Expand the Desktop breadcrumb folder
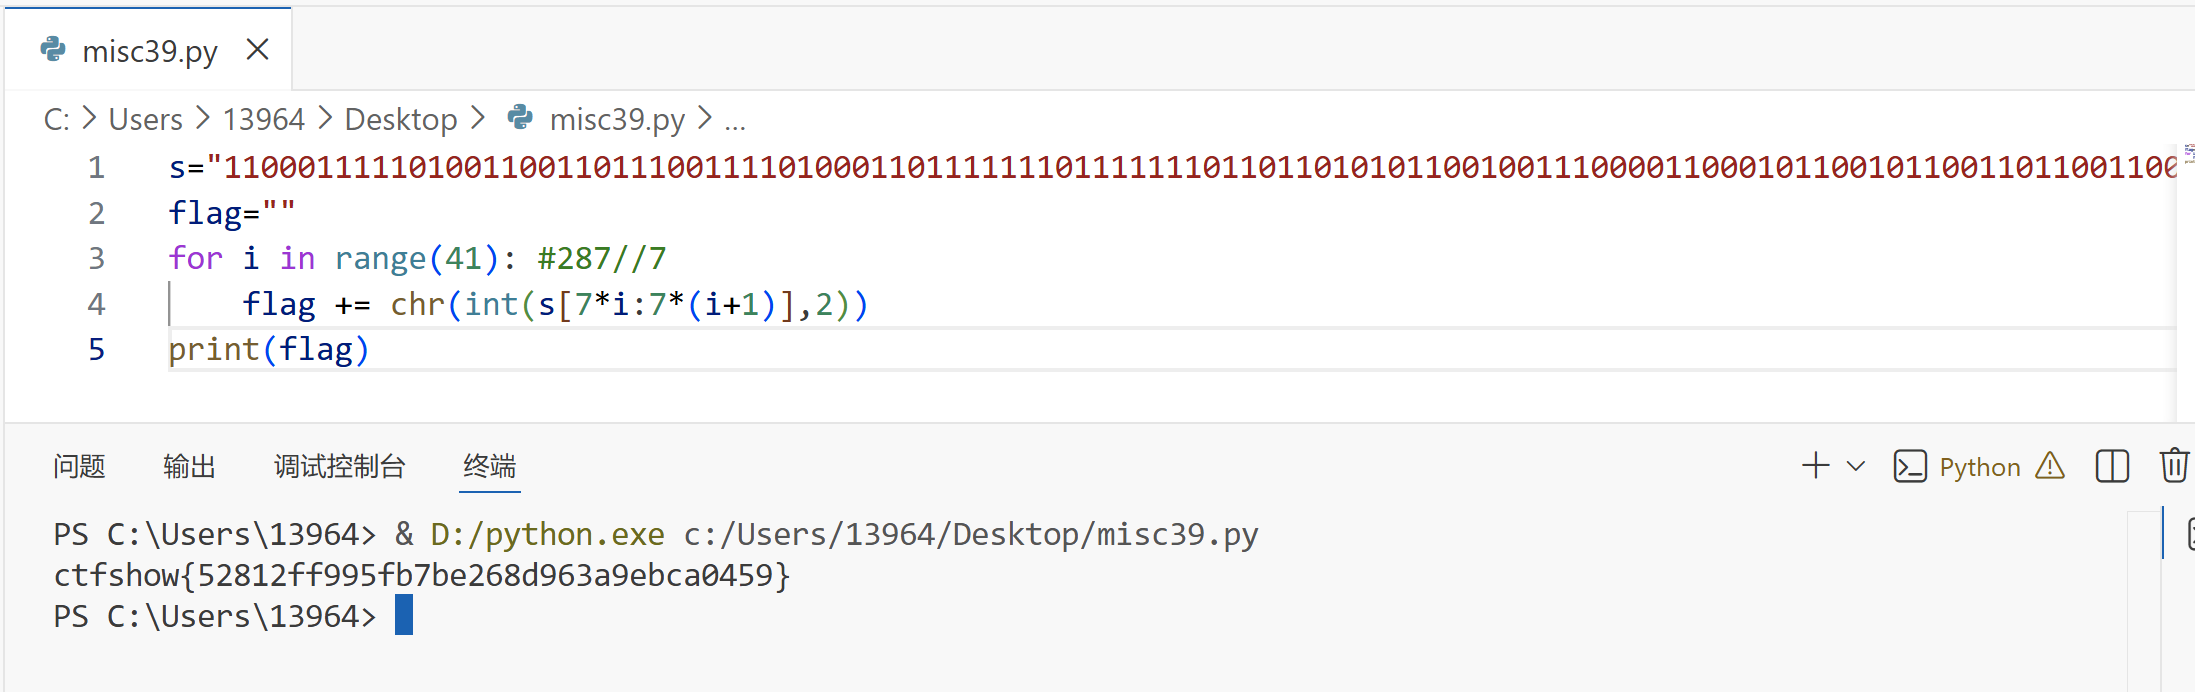 pos(401,119)
